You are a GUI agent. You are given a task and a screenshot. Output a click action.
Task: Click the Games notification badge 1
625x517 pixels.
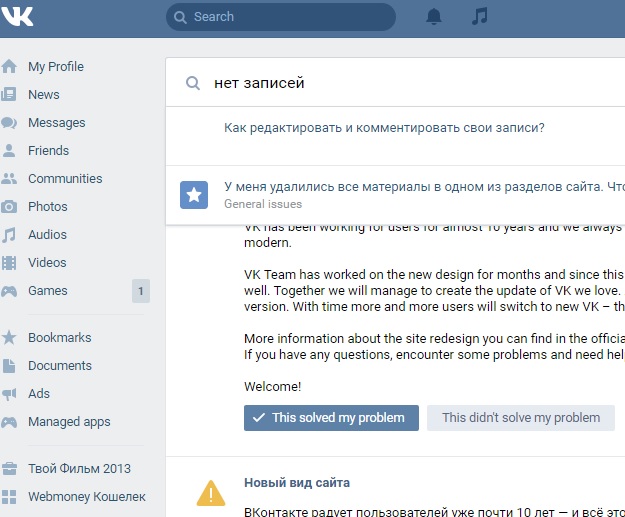tap(141, 291)
